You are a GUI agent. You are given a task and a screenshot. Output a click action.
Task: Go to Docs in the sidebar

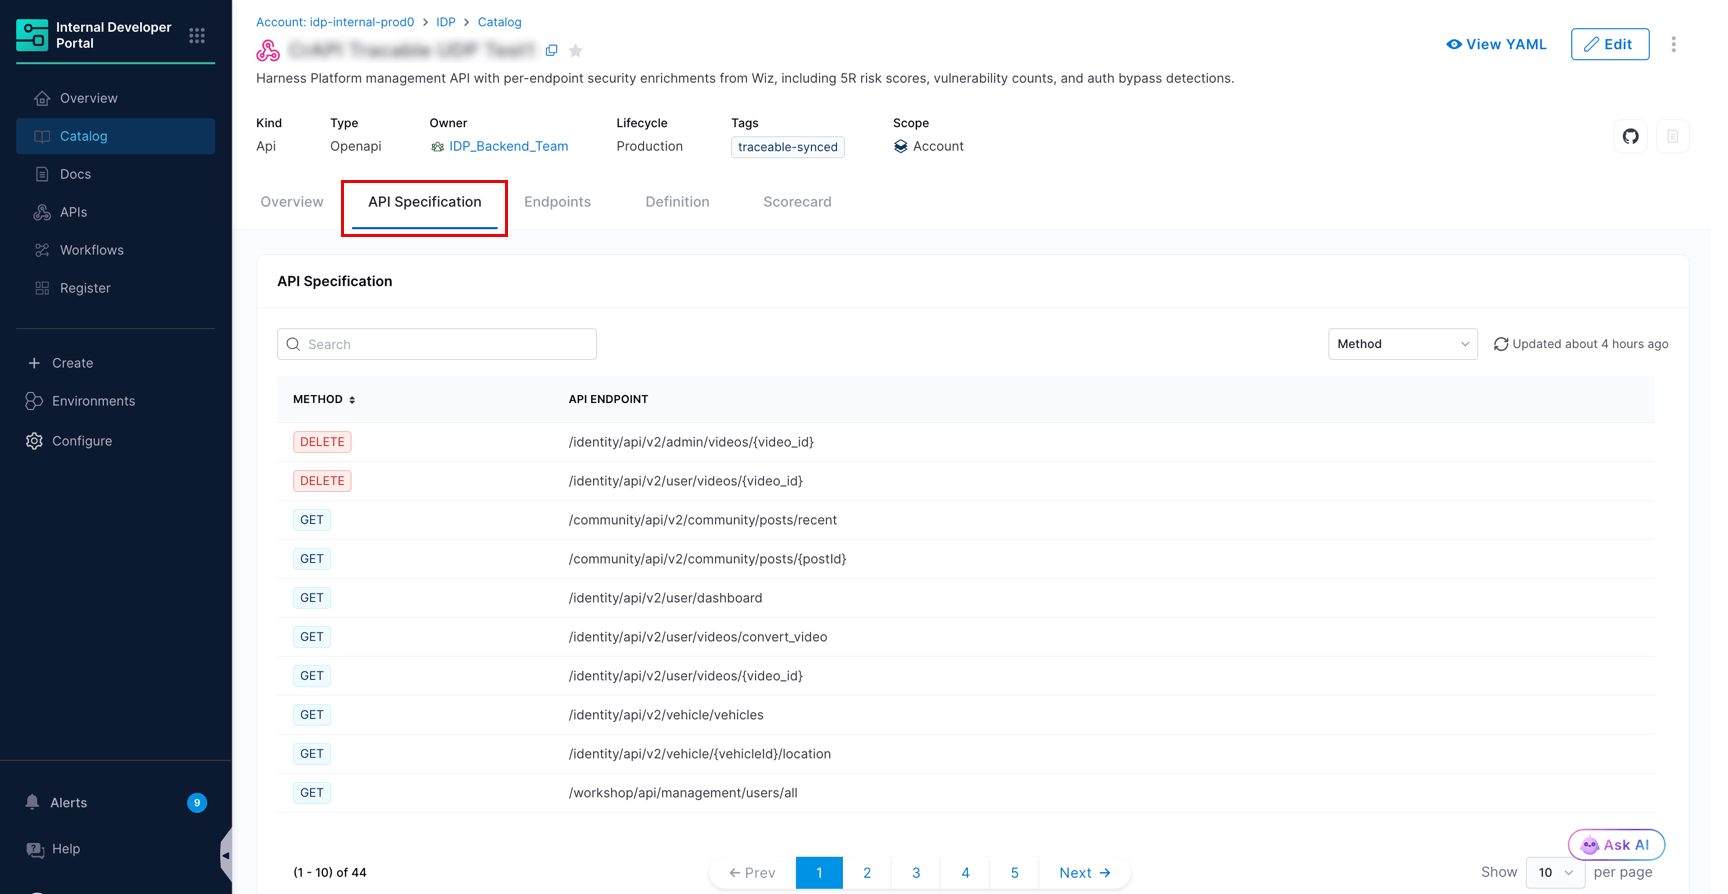point(115,174)
